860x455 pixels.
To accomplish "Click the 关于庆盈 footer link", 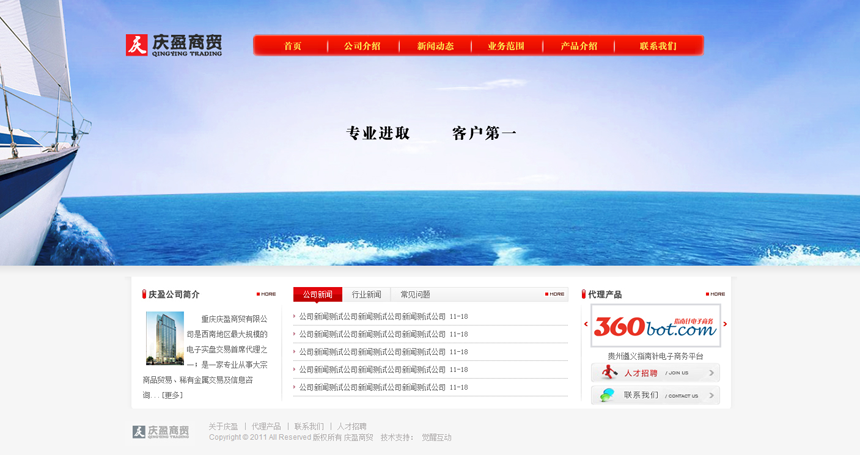I will [x=223, y=426].
